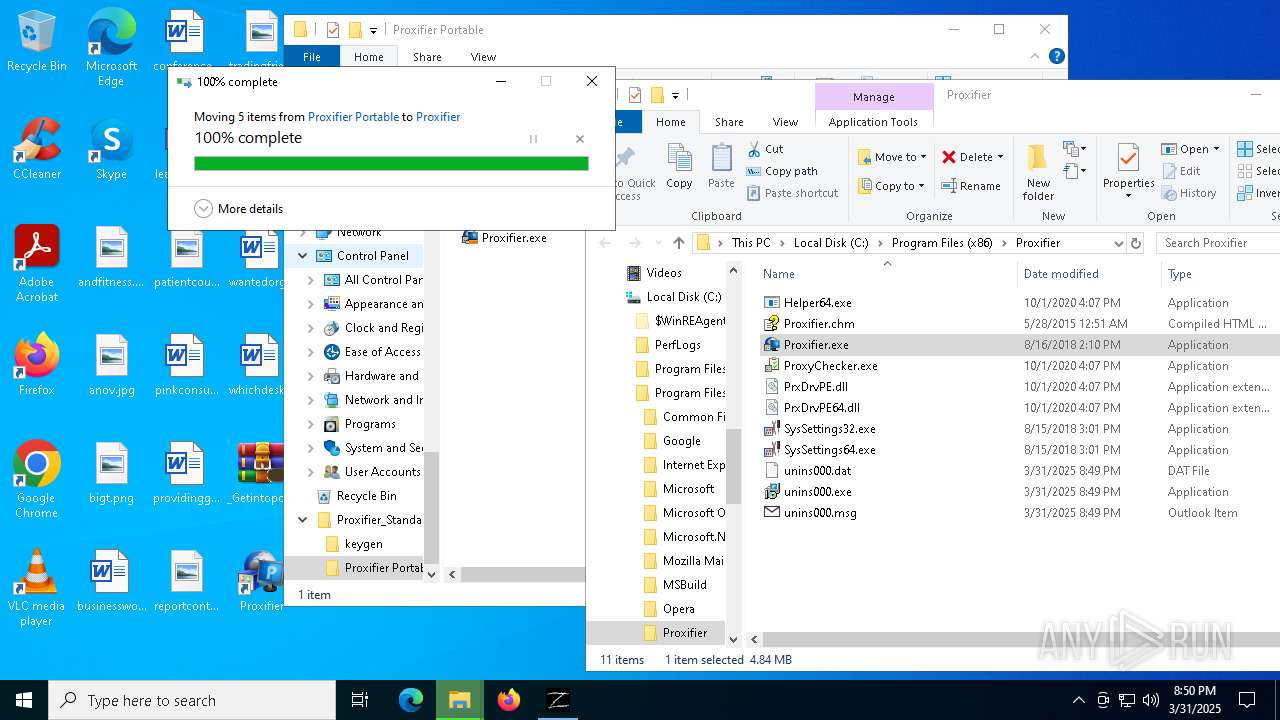1280x720 pixels.
Task: Click New folder in the ribbon
Action: pyautogui.click(x=1038, y=172)
